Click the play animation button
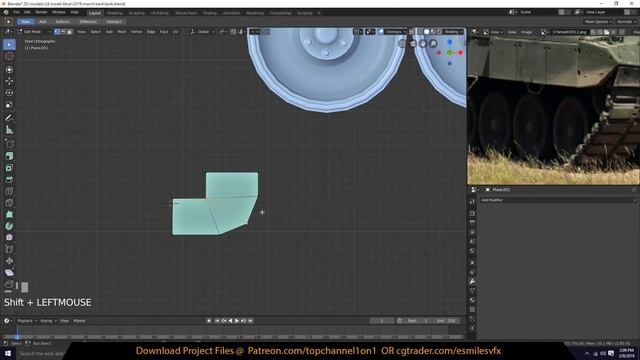640x360 pixels. 237,321
